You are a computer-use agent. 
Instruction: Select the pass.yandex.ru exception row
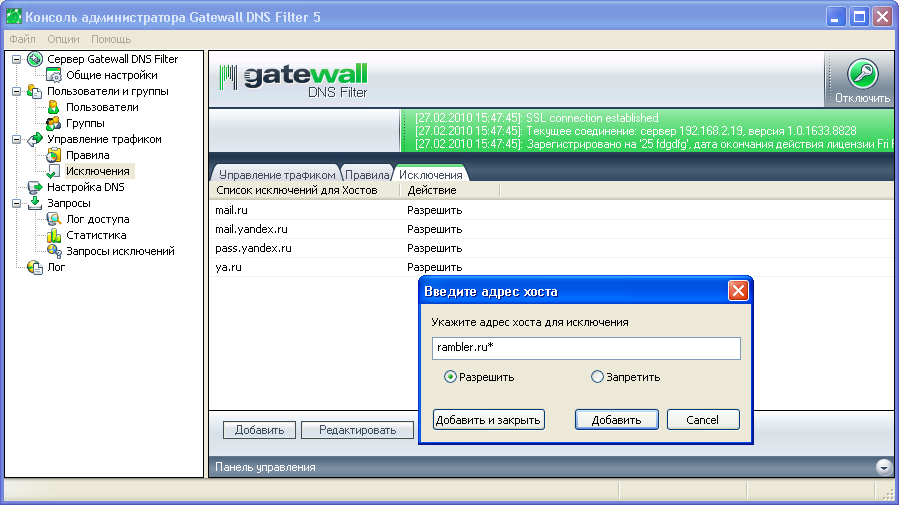click(552, 248)
